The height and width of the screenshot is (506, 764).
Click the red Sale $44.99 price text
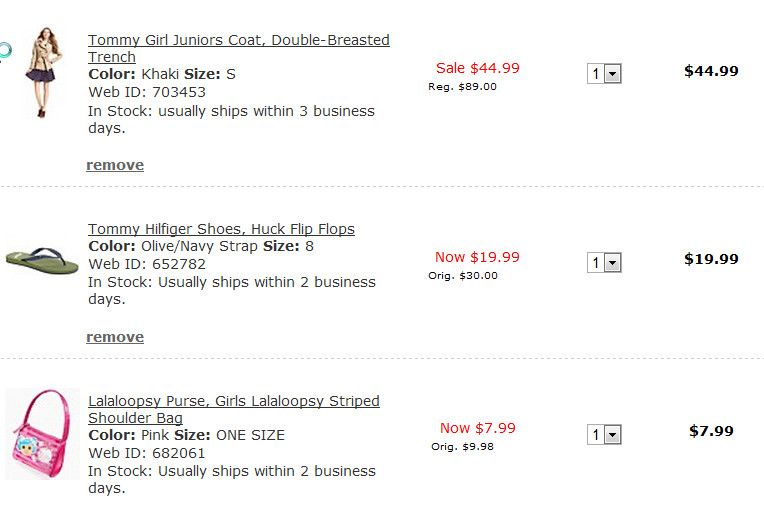click(x=477, y=68)
